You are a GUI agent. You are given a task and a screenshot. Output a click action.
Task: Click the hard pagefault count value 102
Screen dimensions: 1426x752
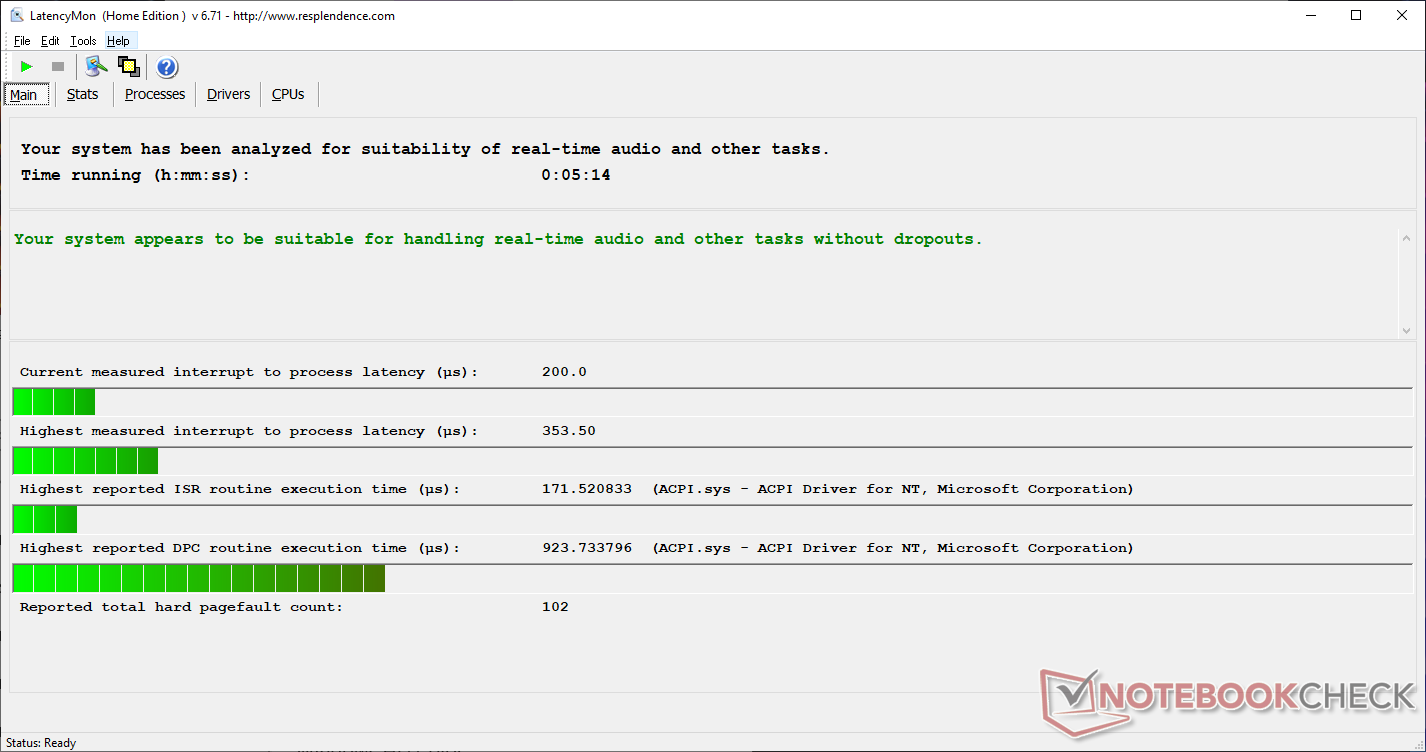pyautogui.click(x=555, y=607)
